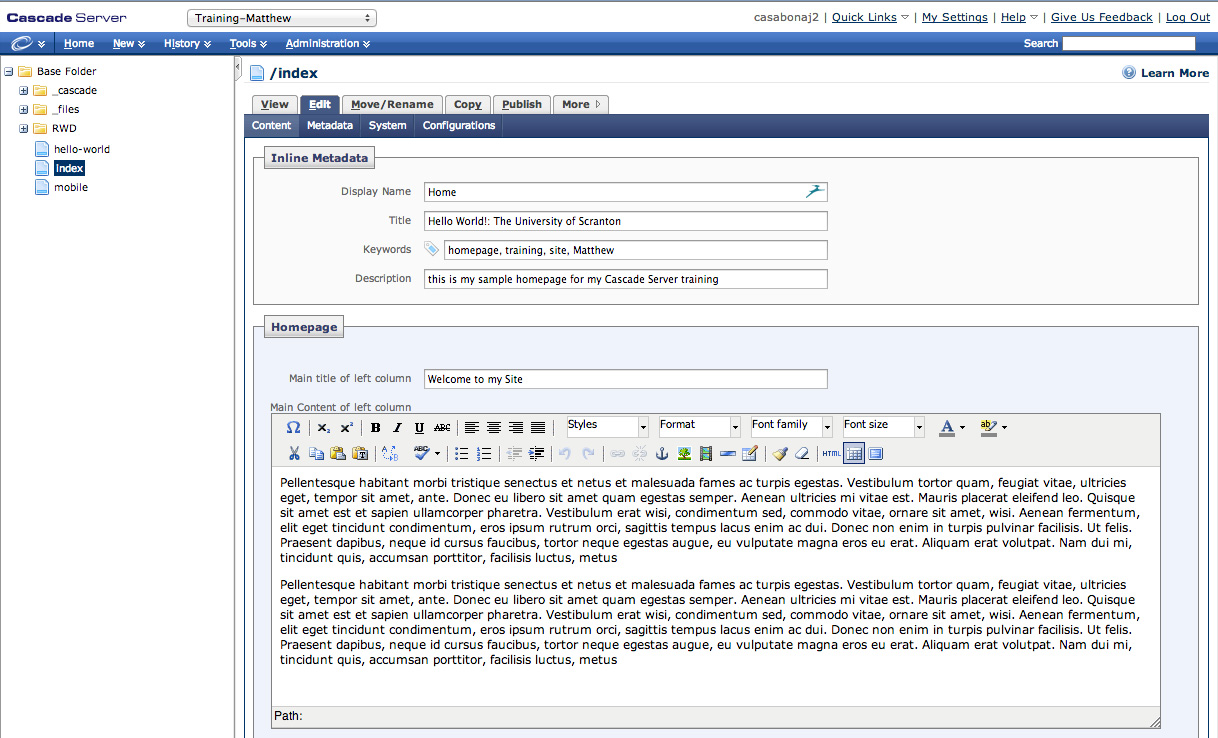Center align text
The width and height of the screenshot is (1218, 738).
click(x=494, y=427)
